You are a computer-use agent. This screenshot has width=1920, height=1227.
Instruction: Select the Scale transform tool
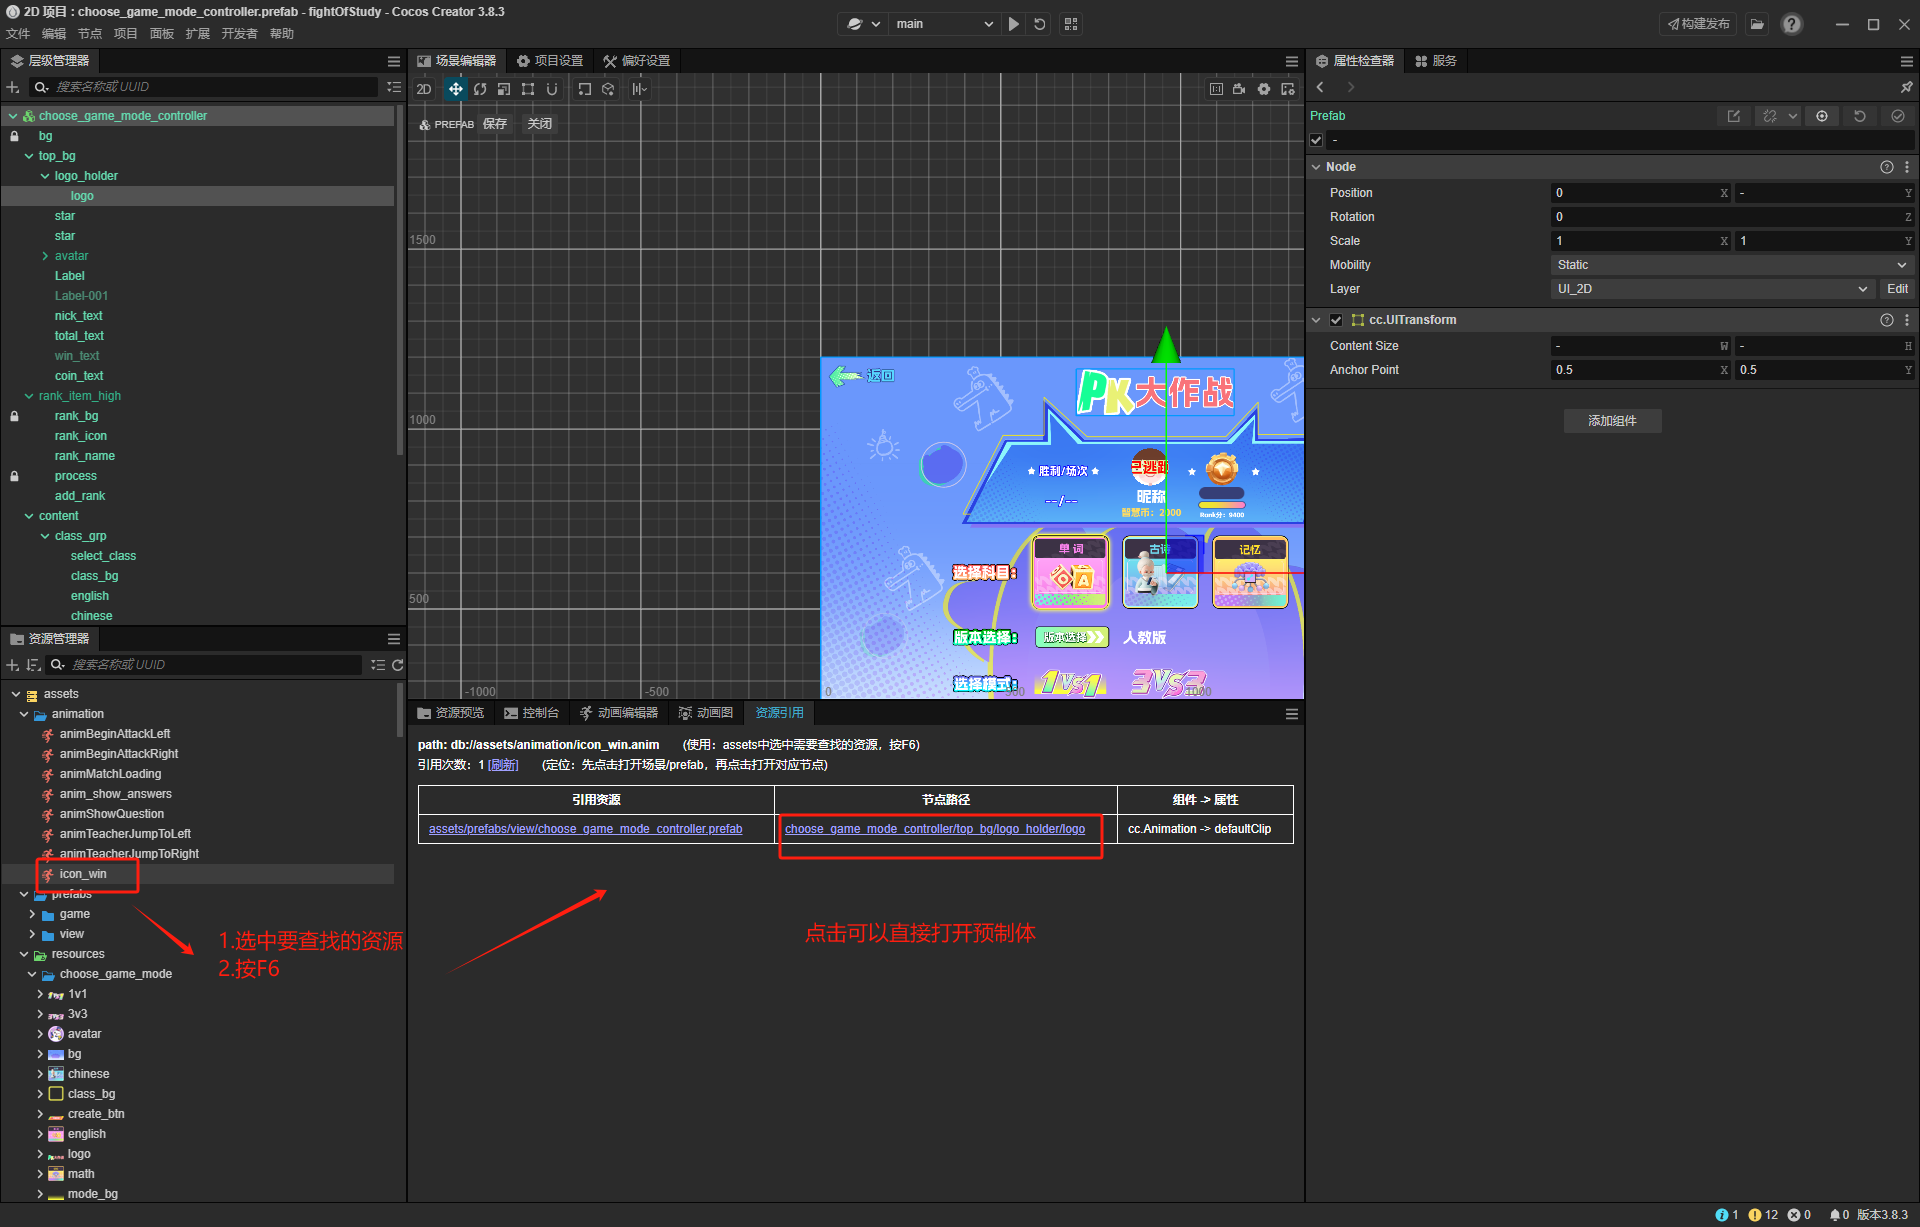click(x=504, y=89)
